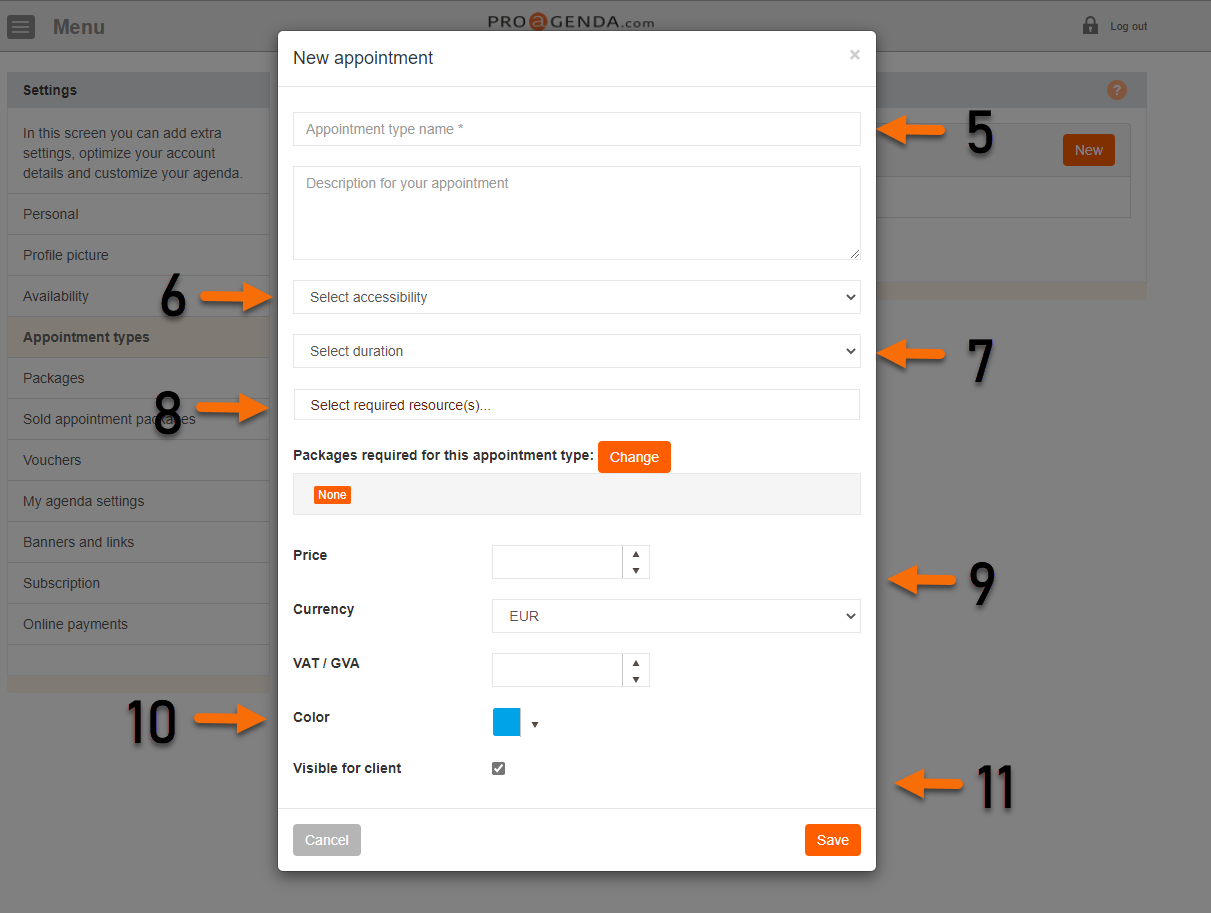Screen dimensions: 1211x913
Task: Open Personal settings in sidebar
Action: tap(138, 214)
